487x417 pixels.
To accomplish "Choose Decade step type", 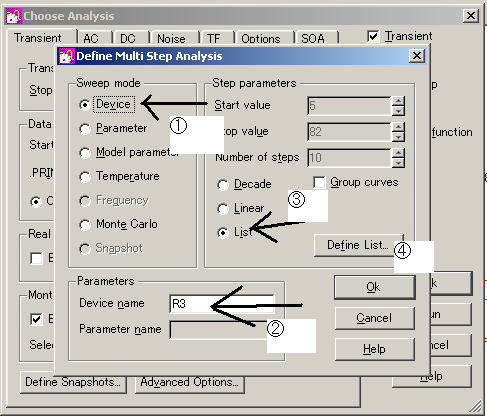I will pyautogui.click(x=222, y=185).
